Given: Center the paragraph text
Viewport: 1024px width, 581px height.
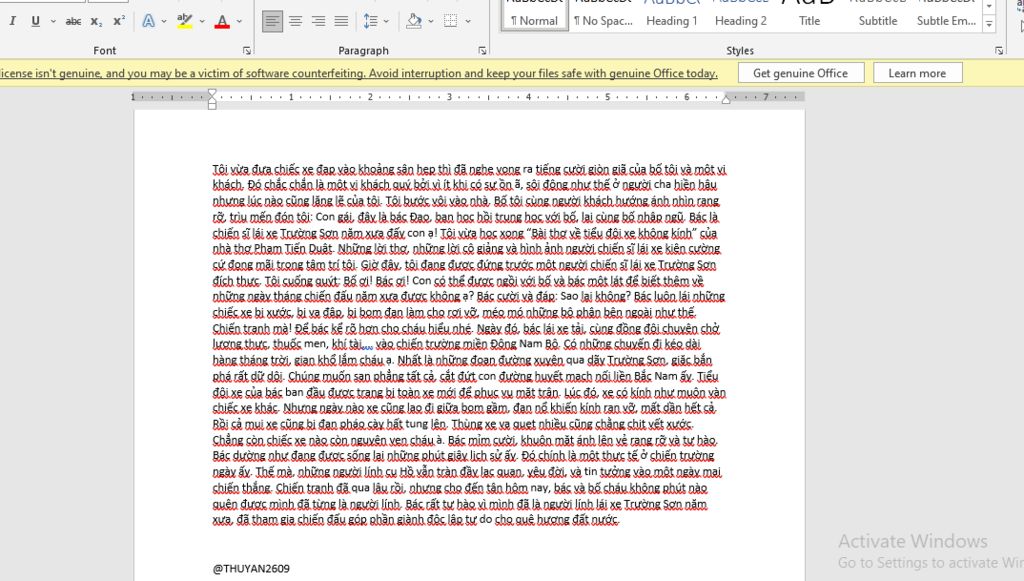Looking at the screenshot, I should pos(295,21).
